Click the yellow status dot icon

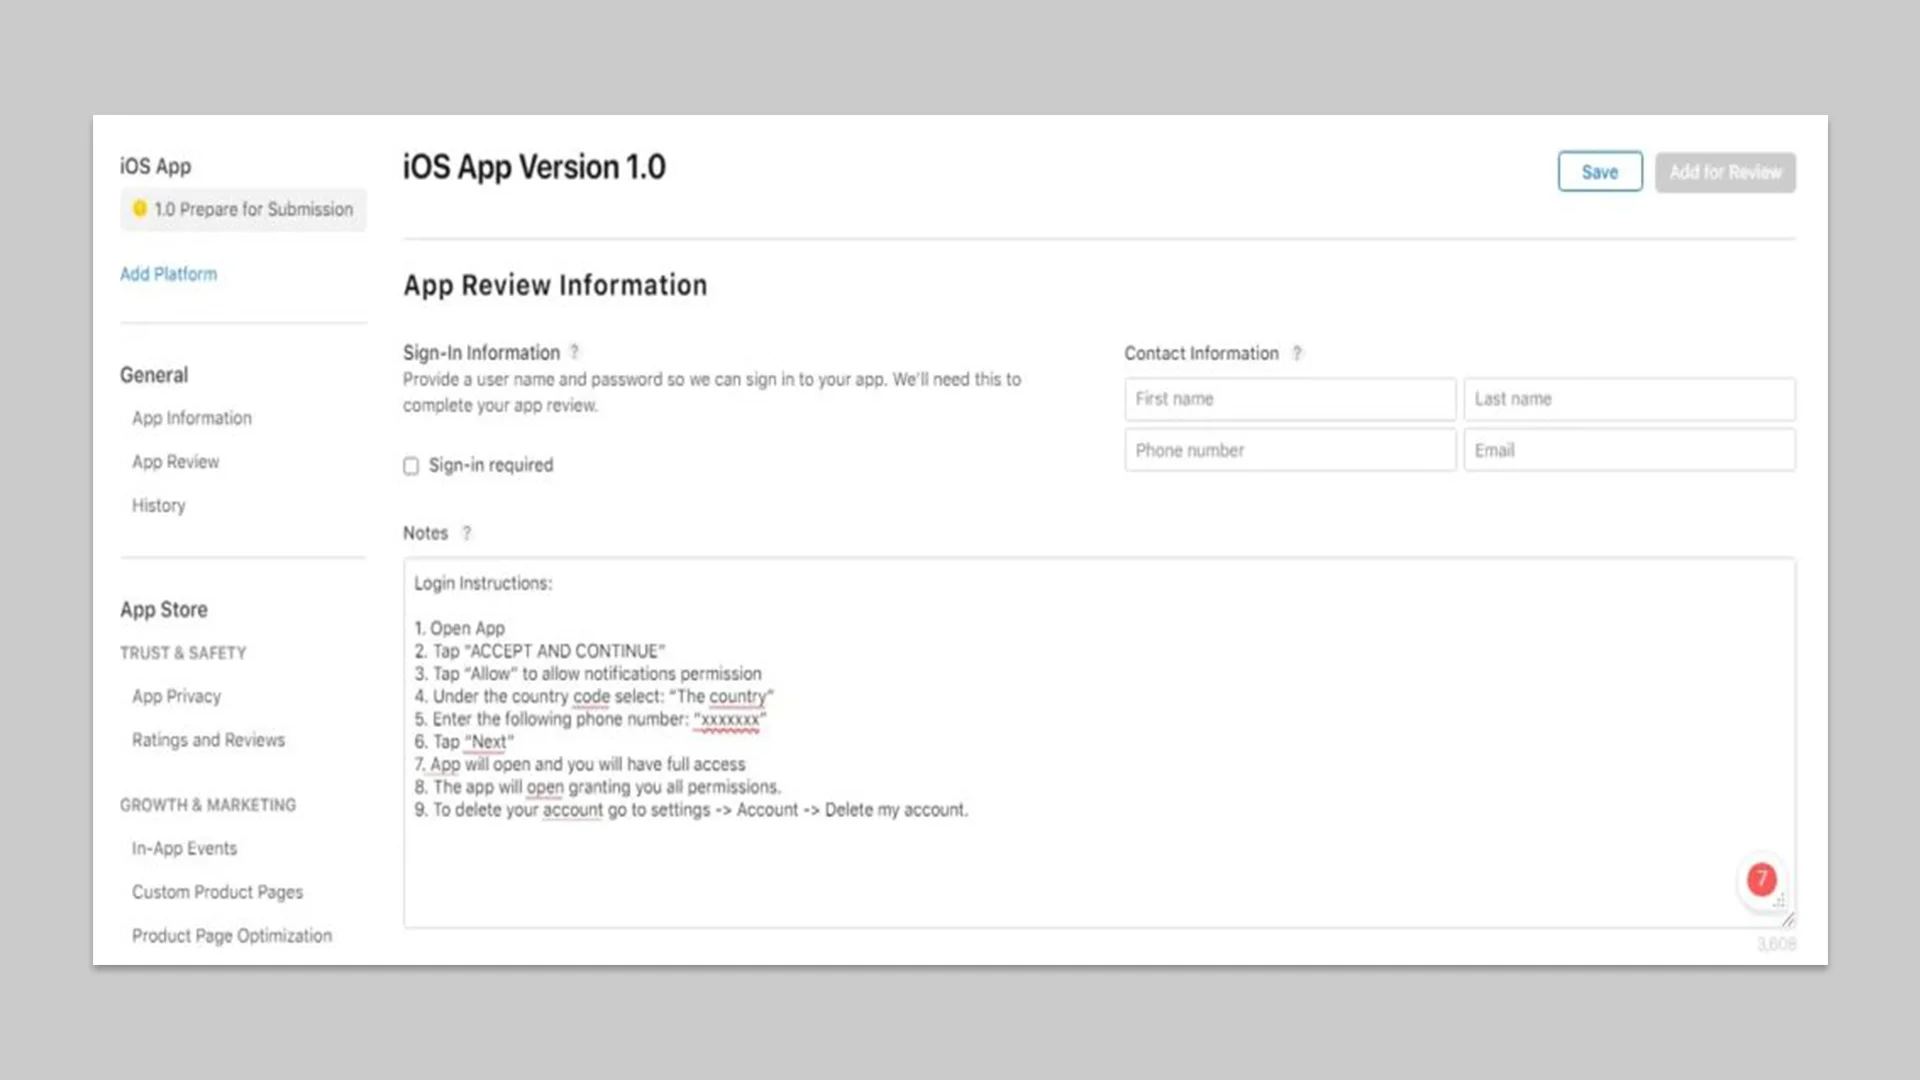tap(140, 208)
